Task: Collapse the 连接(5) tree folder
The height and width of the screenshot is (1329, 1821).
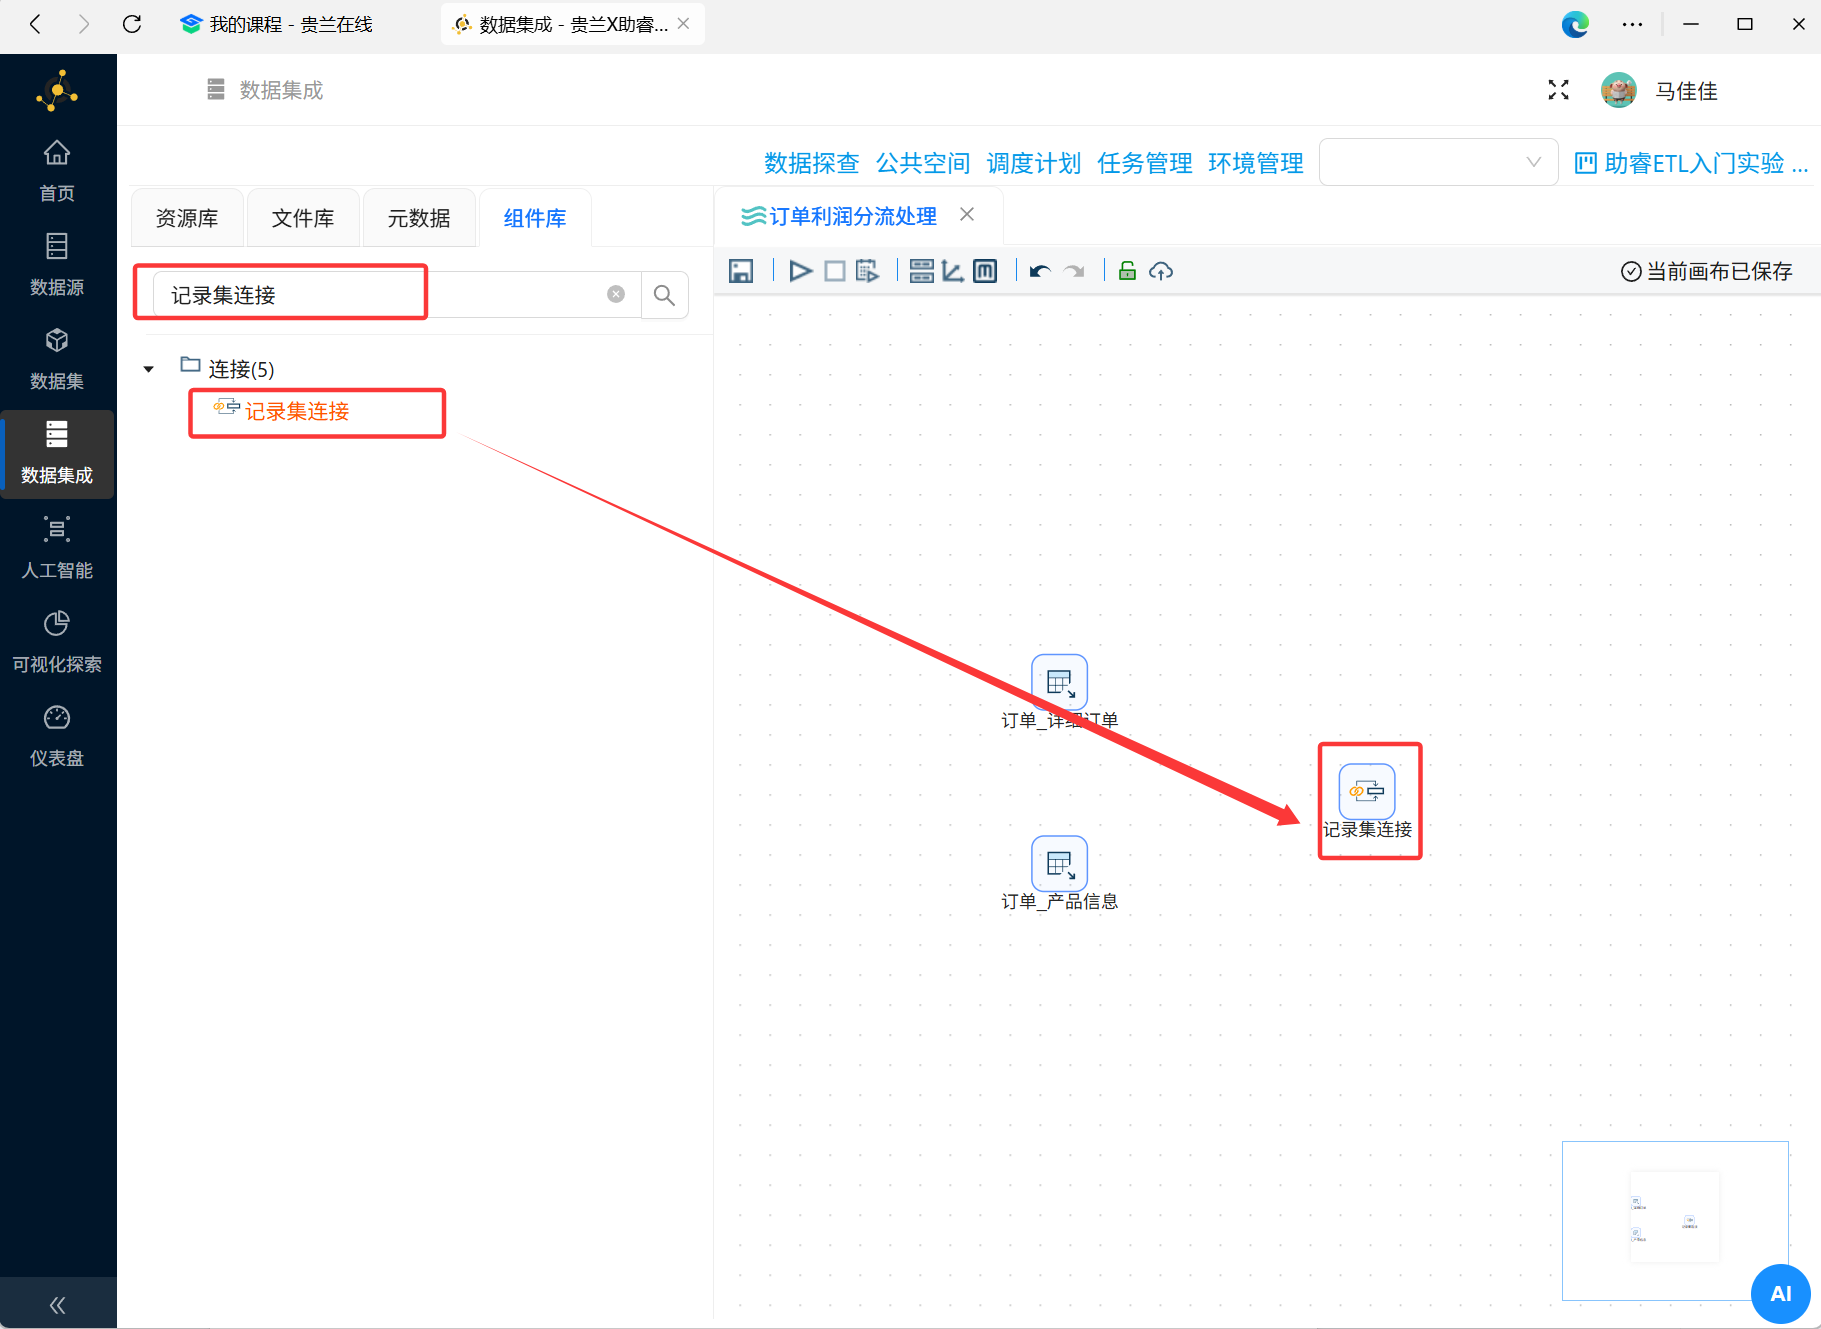Action: 149,369
